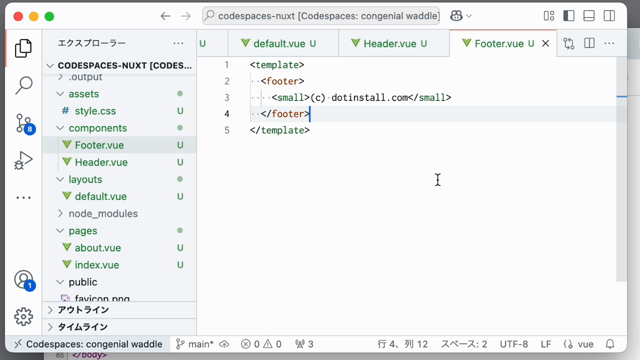Split the editor to the right
This screenshot has height=360, width=640.
click(x=589, y=43)
